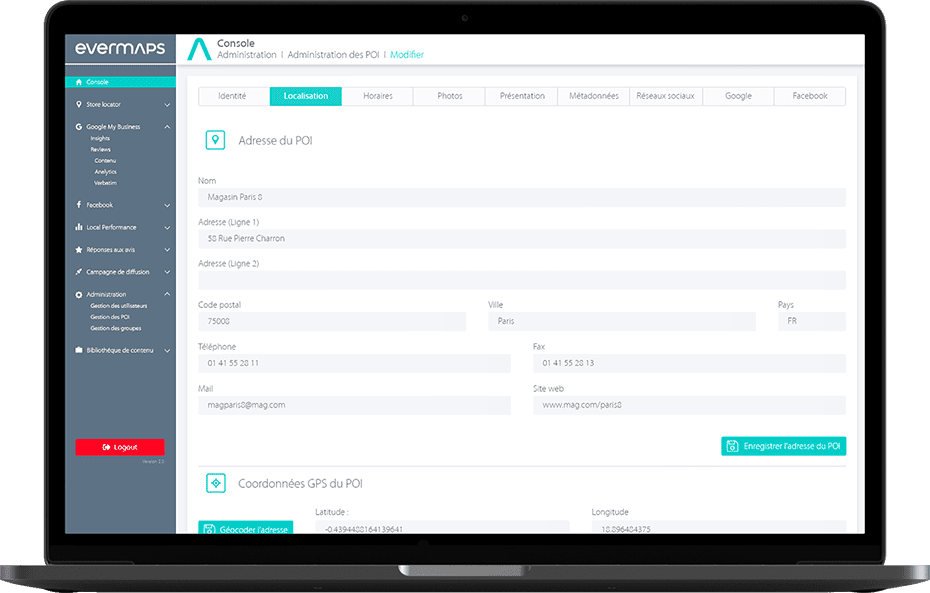This screenshot has height=593, width=930.
Task: Expand the Store locator menu chevron
Action: [167, 105]
